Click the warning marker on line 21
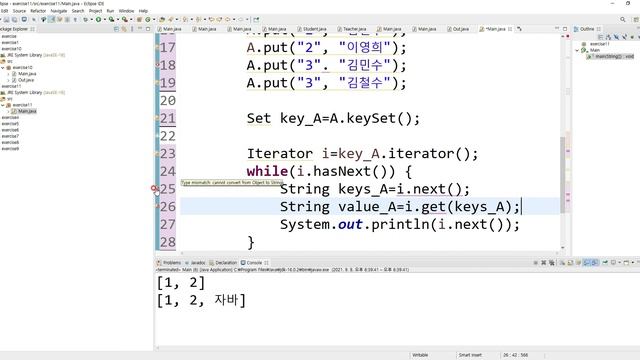 click(157, 118)
